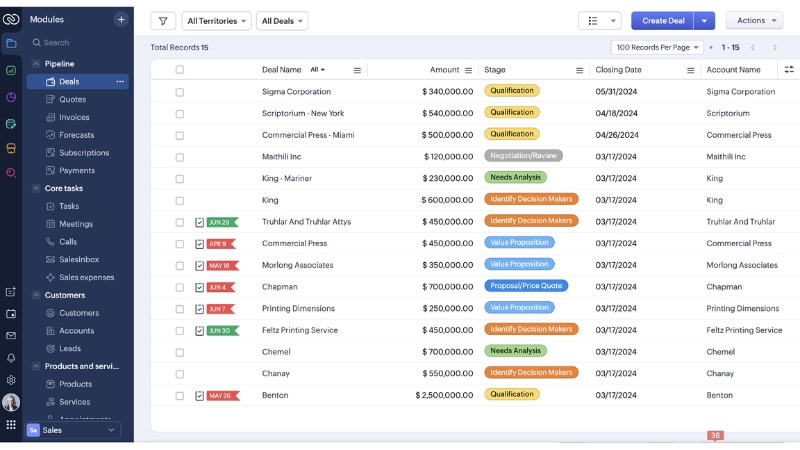The image size is (800, 450).
Task: Click the Deals three-dot options icon
Action: [120, 82]
